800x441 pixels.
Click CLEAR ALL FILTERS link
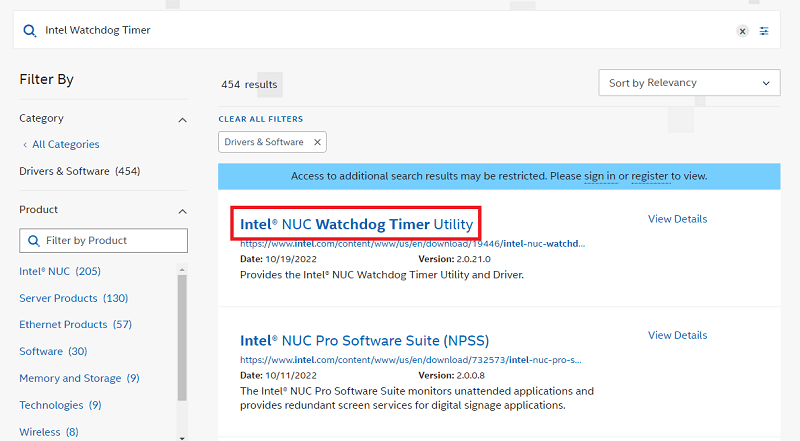point(261,119)
